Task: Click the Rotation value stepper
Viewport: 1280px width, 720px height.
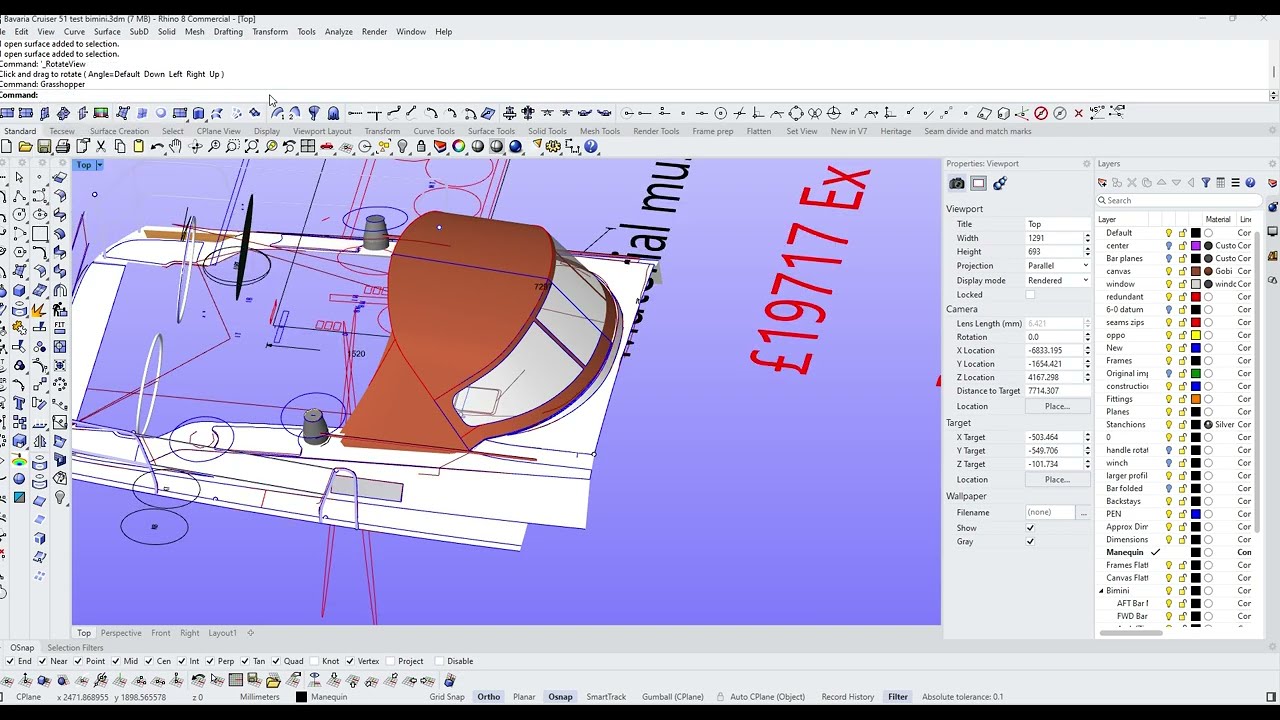Action: (1087, 337)
